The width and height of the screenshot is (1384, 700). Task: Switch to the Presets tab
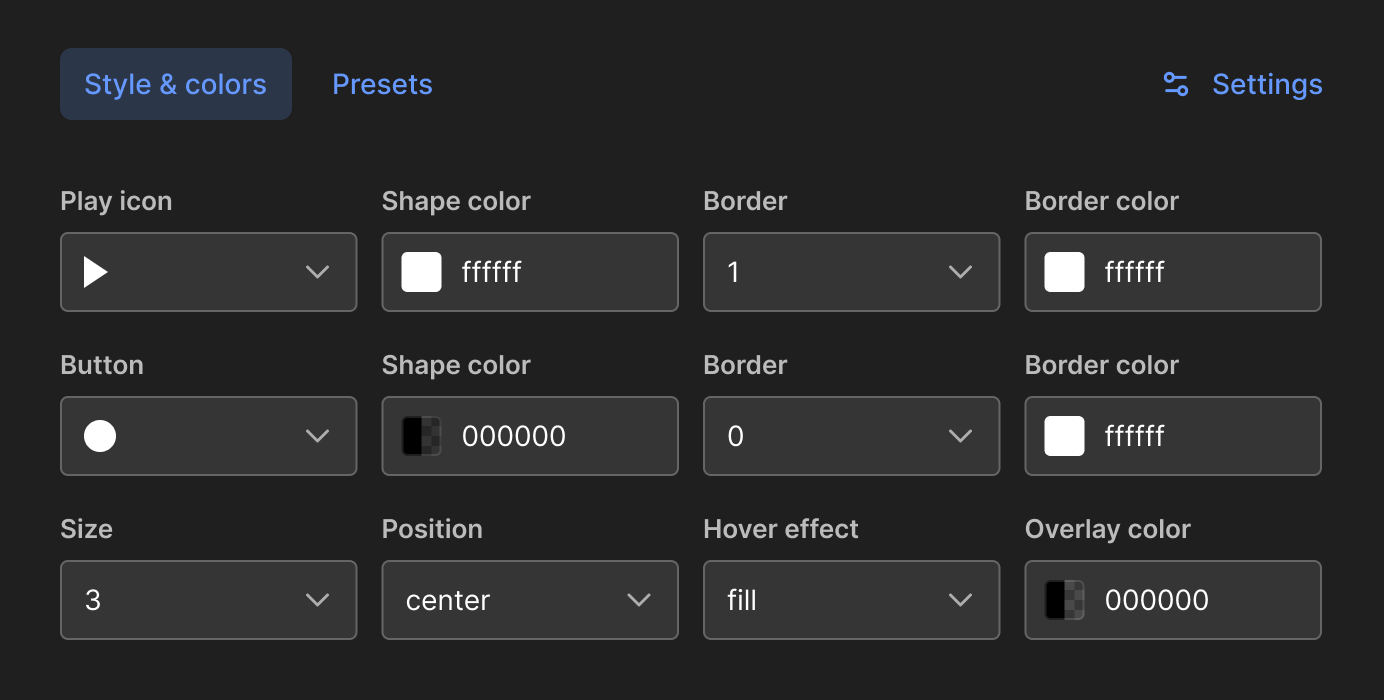382,84
